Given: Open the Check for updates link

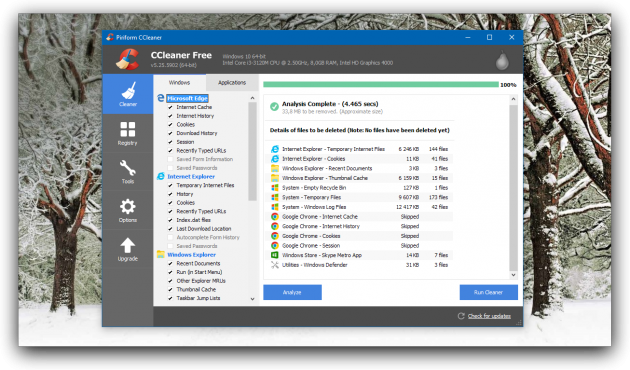Looking at the screenshot, I should pos(489,316).
